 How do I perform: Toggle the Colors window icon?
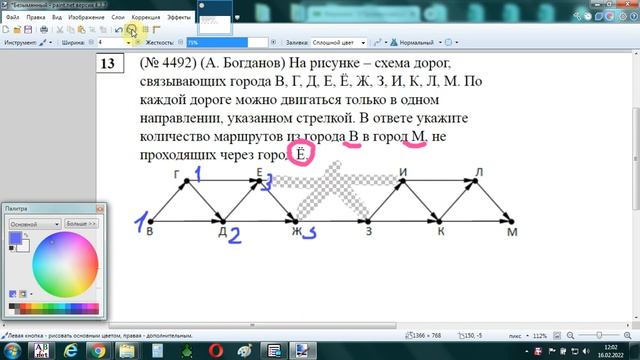(x=610, y=16)
